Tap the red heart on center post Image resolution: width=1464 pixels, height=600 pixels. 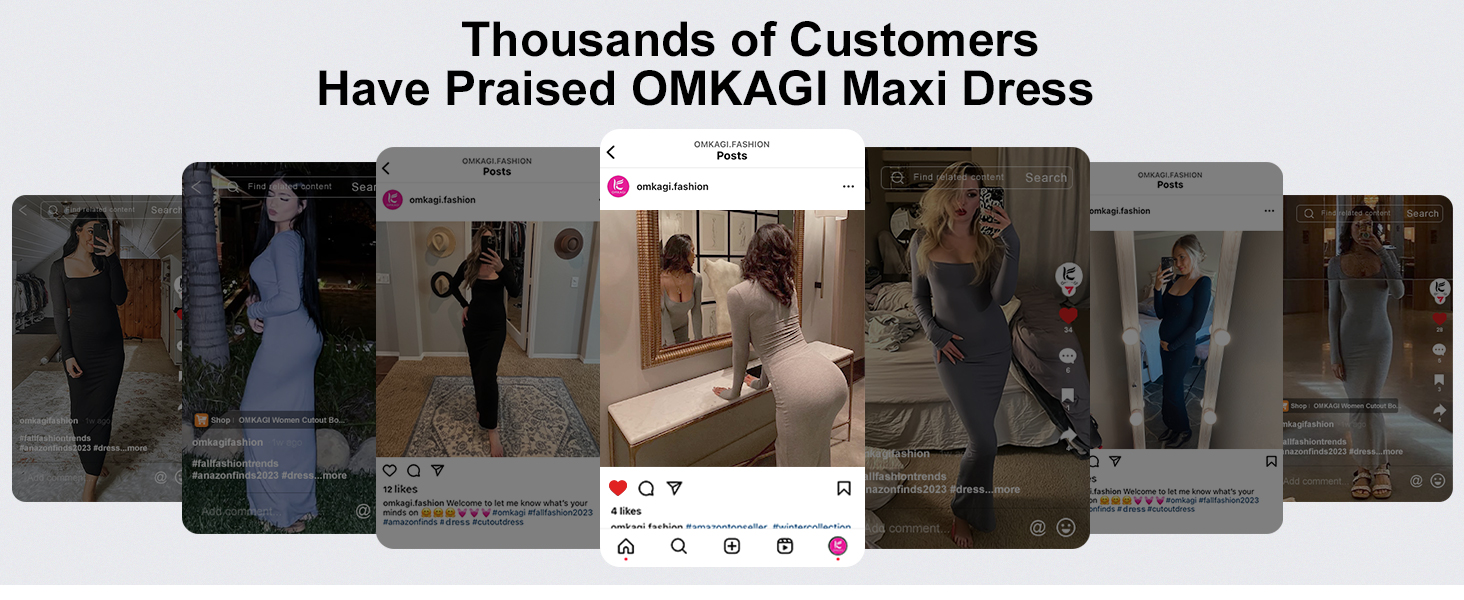pyautogui.click(x=618, y=488)
